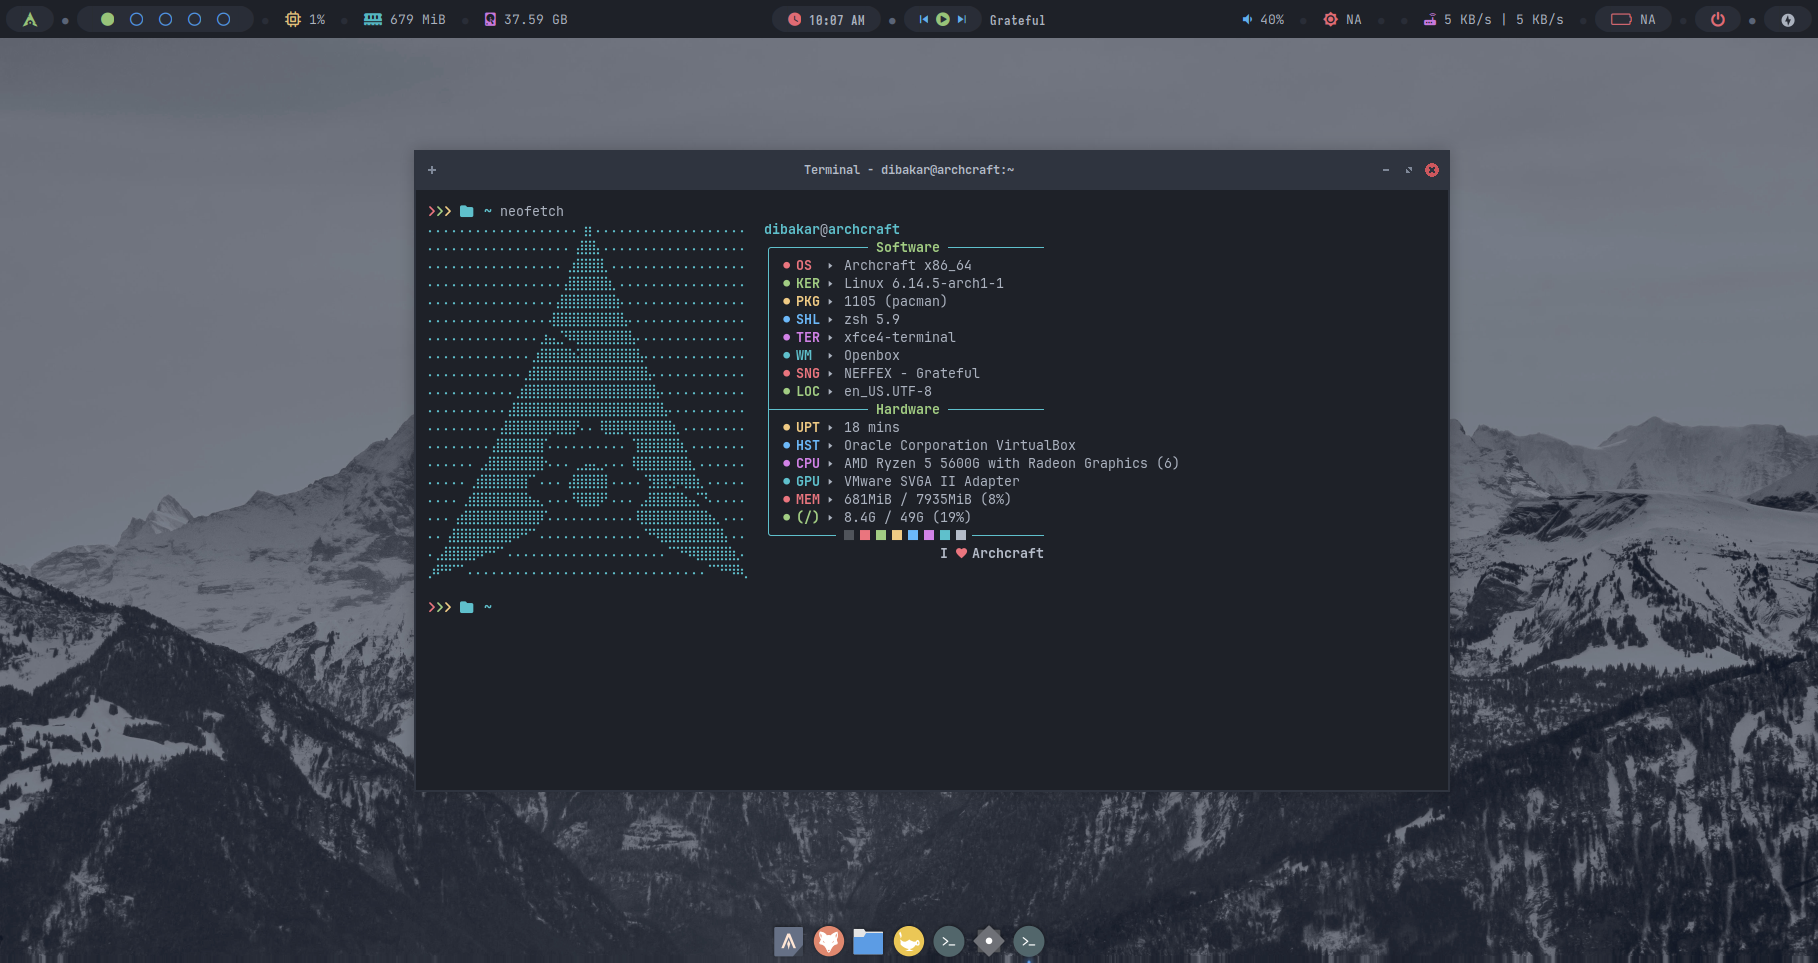Click the "40%" volume value
The width and height of the screenshot is (1818, 963).
(x=1272, y=20)
